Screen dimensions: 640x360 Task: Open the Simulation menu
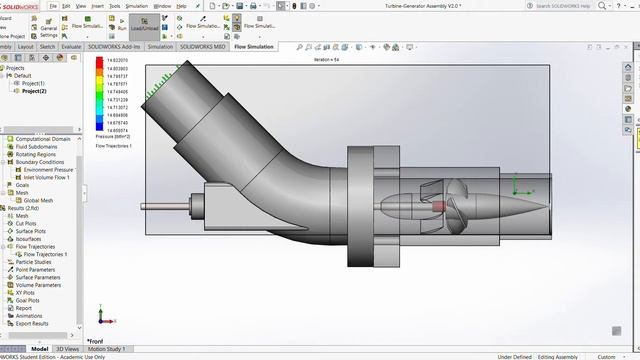[x=137, y=6]
